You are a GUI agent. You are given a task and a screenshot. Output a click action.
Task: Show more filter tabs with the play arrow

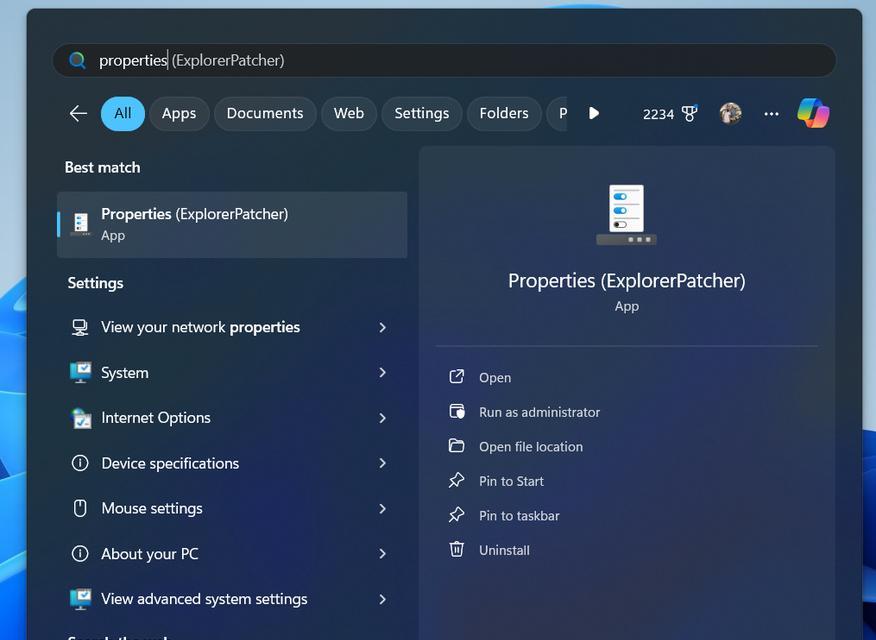(x=594, y=113)
